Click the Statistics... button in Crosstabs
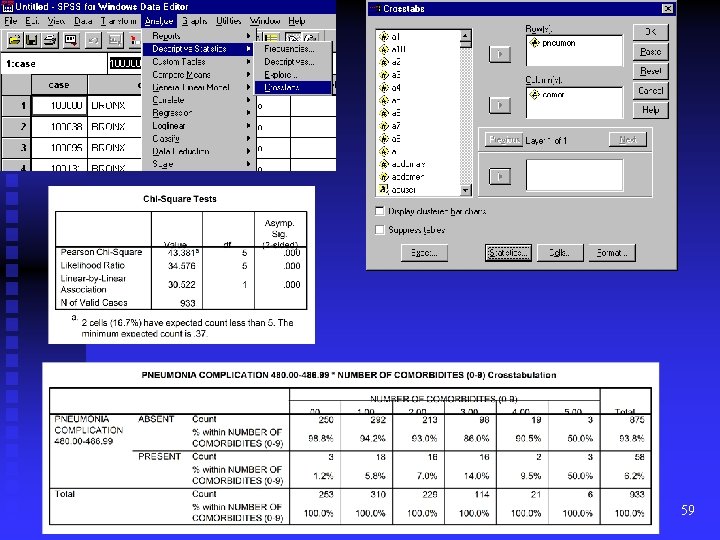The image size is (720, 540). [508, 253]
